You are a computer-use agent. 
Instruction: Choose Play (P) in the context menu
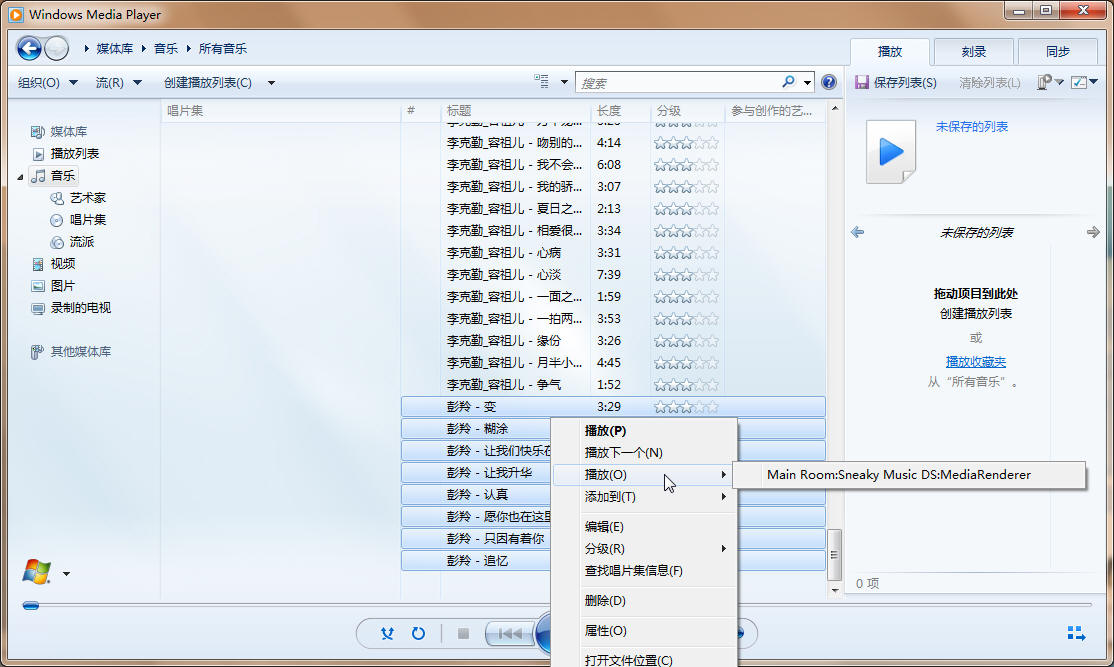tap(644, 430)
